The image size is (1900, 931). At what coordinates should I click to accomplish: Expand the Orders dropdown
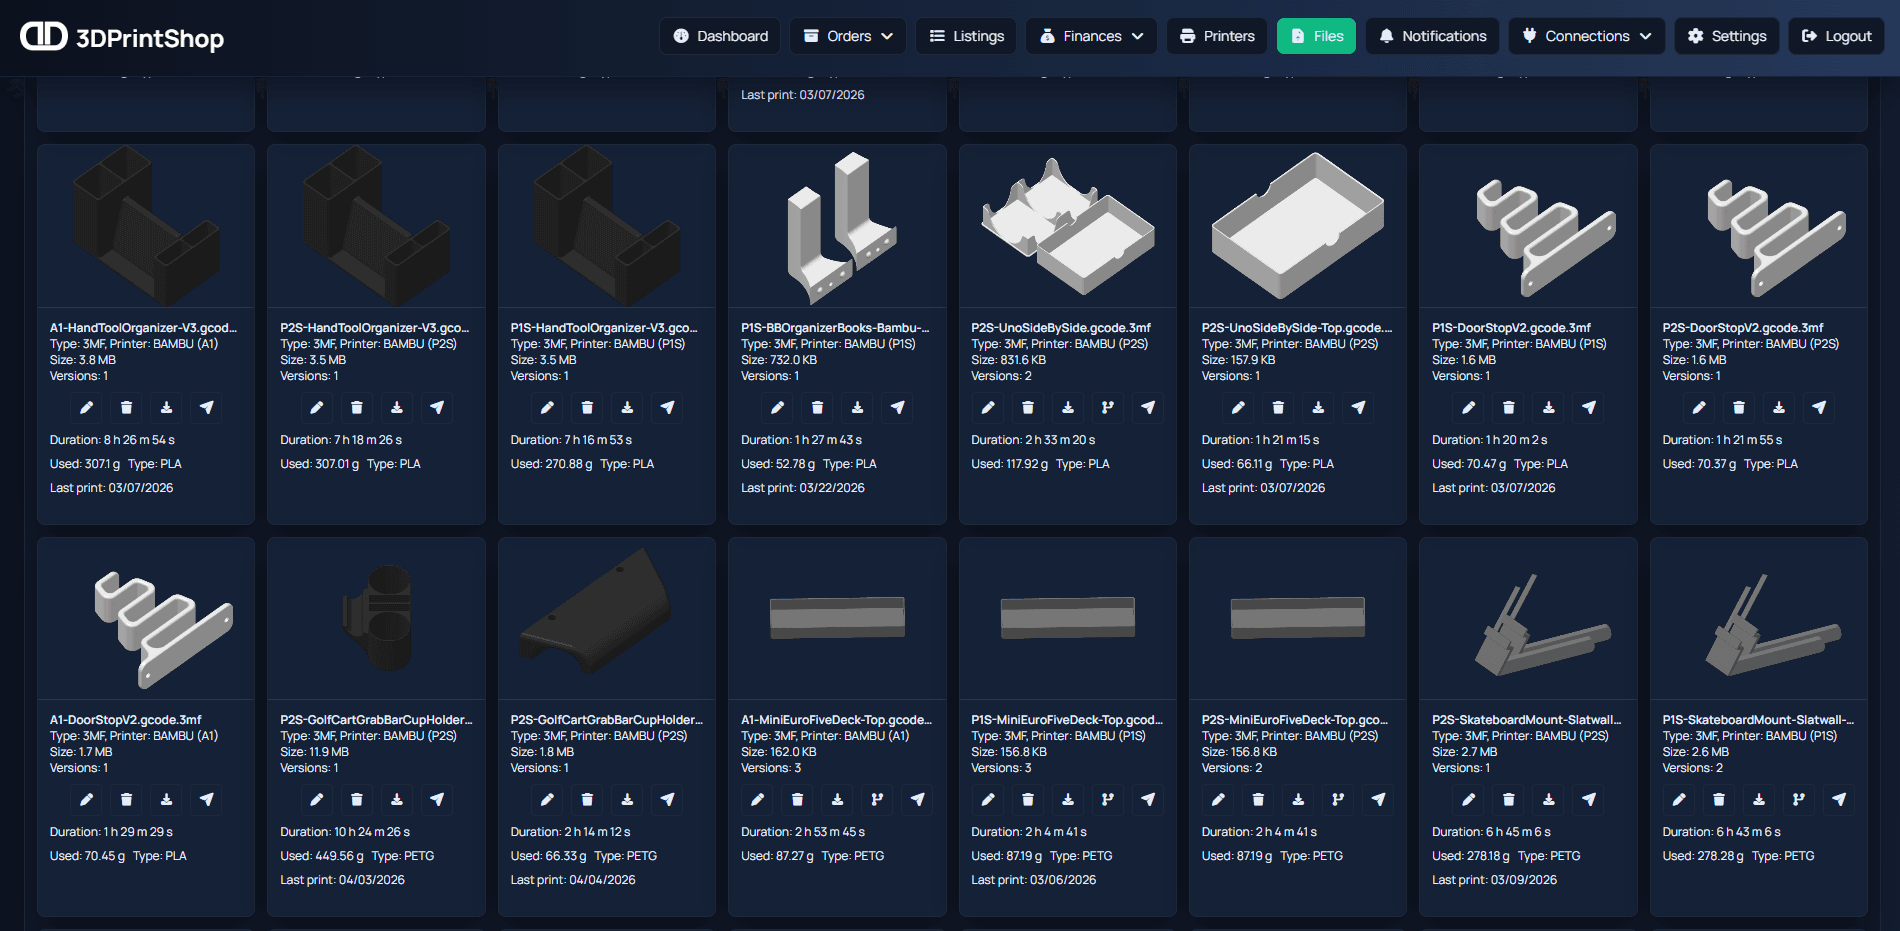[847, 36]
